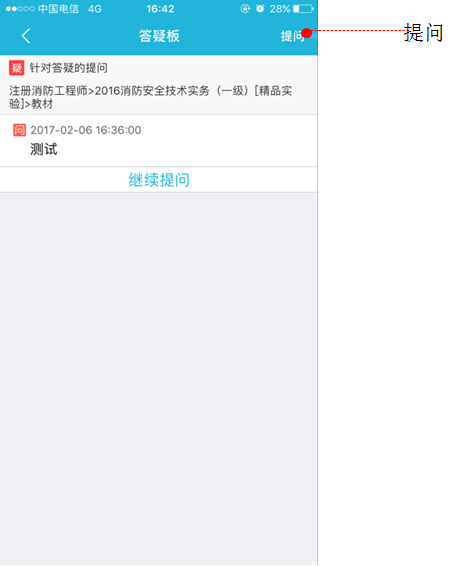Tap the 28% battery percentage
This screenshot has width=455, height=566.
280,9
